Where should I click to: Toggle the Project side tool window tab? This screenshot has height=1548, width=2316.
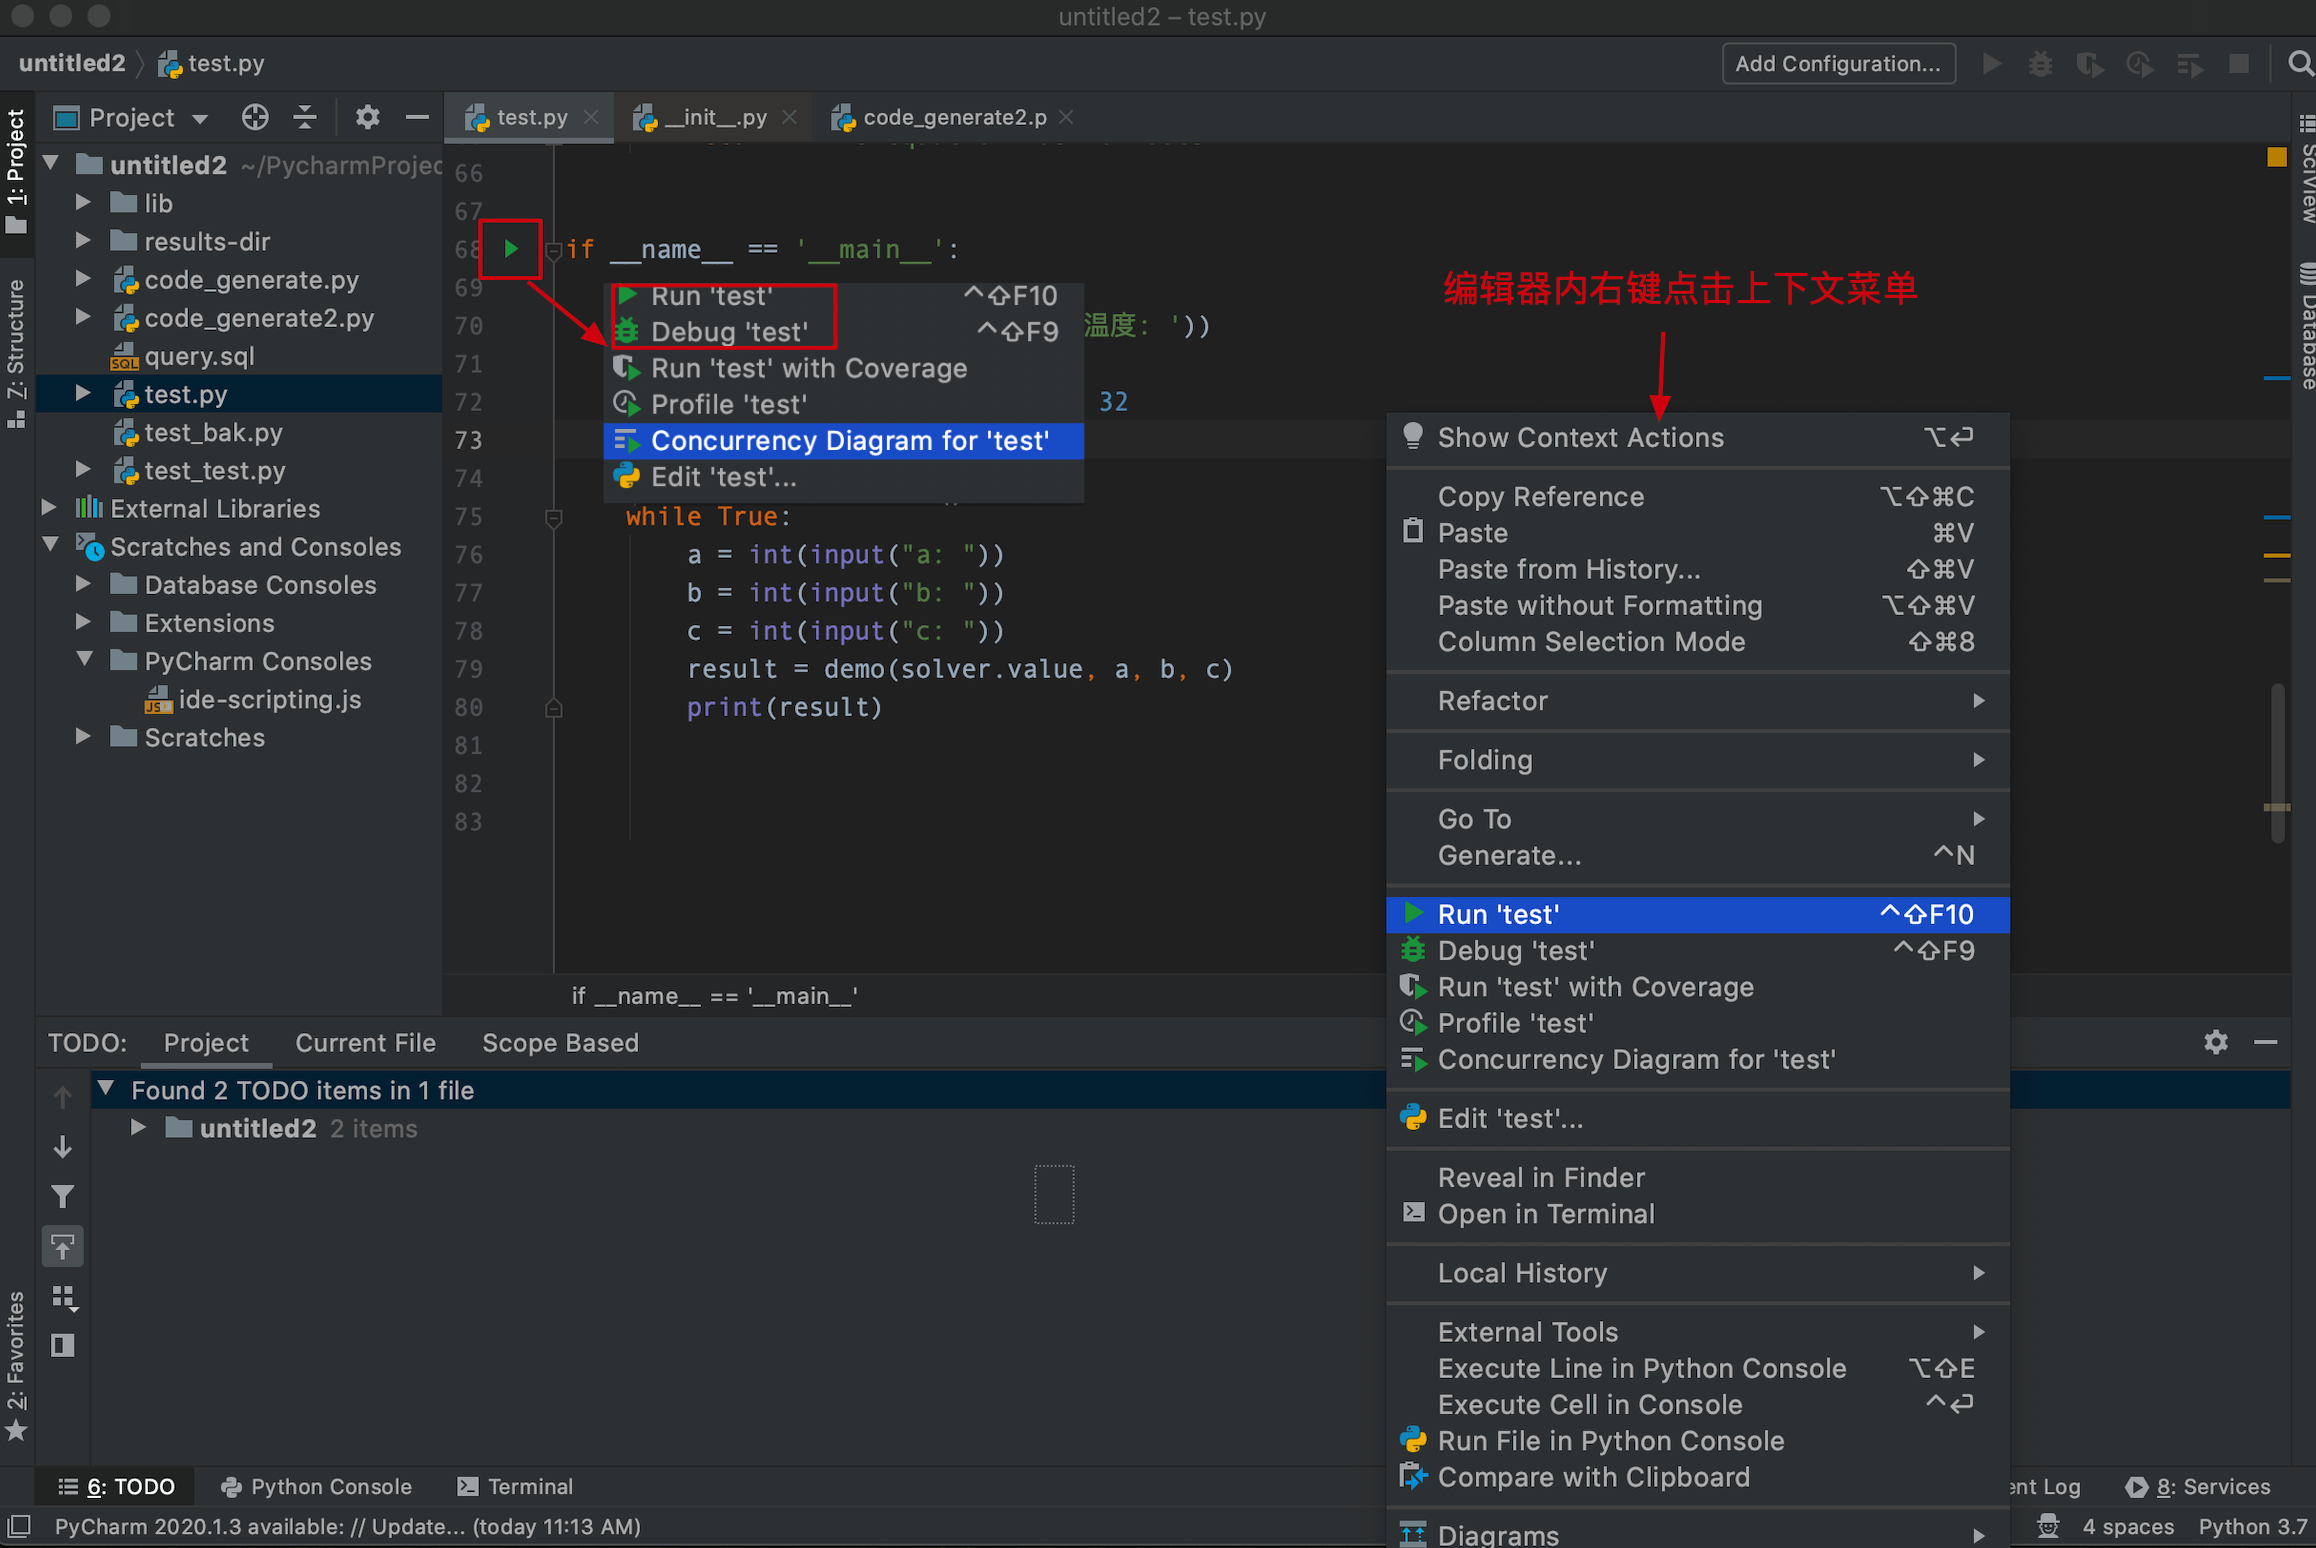point(16,171)
